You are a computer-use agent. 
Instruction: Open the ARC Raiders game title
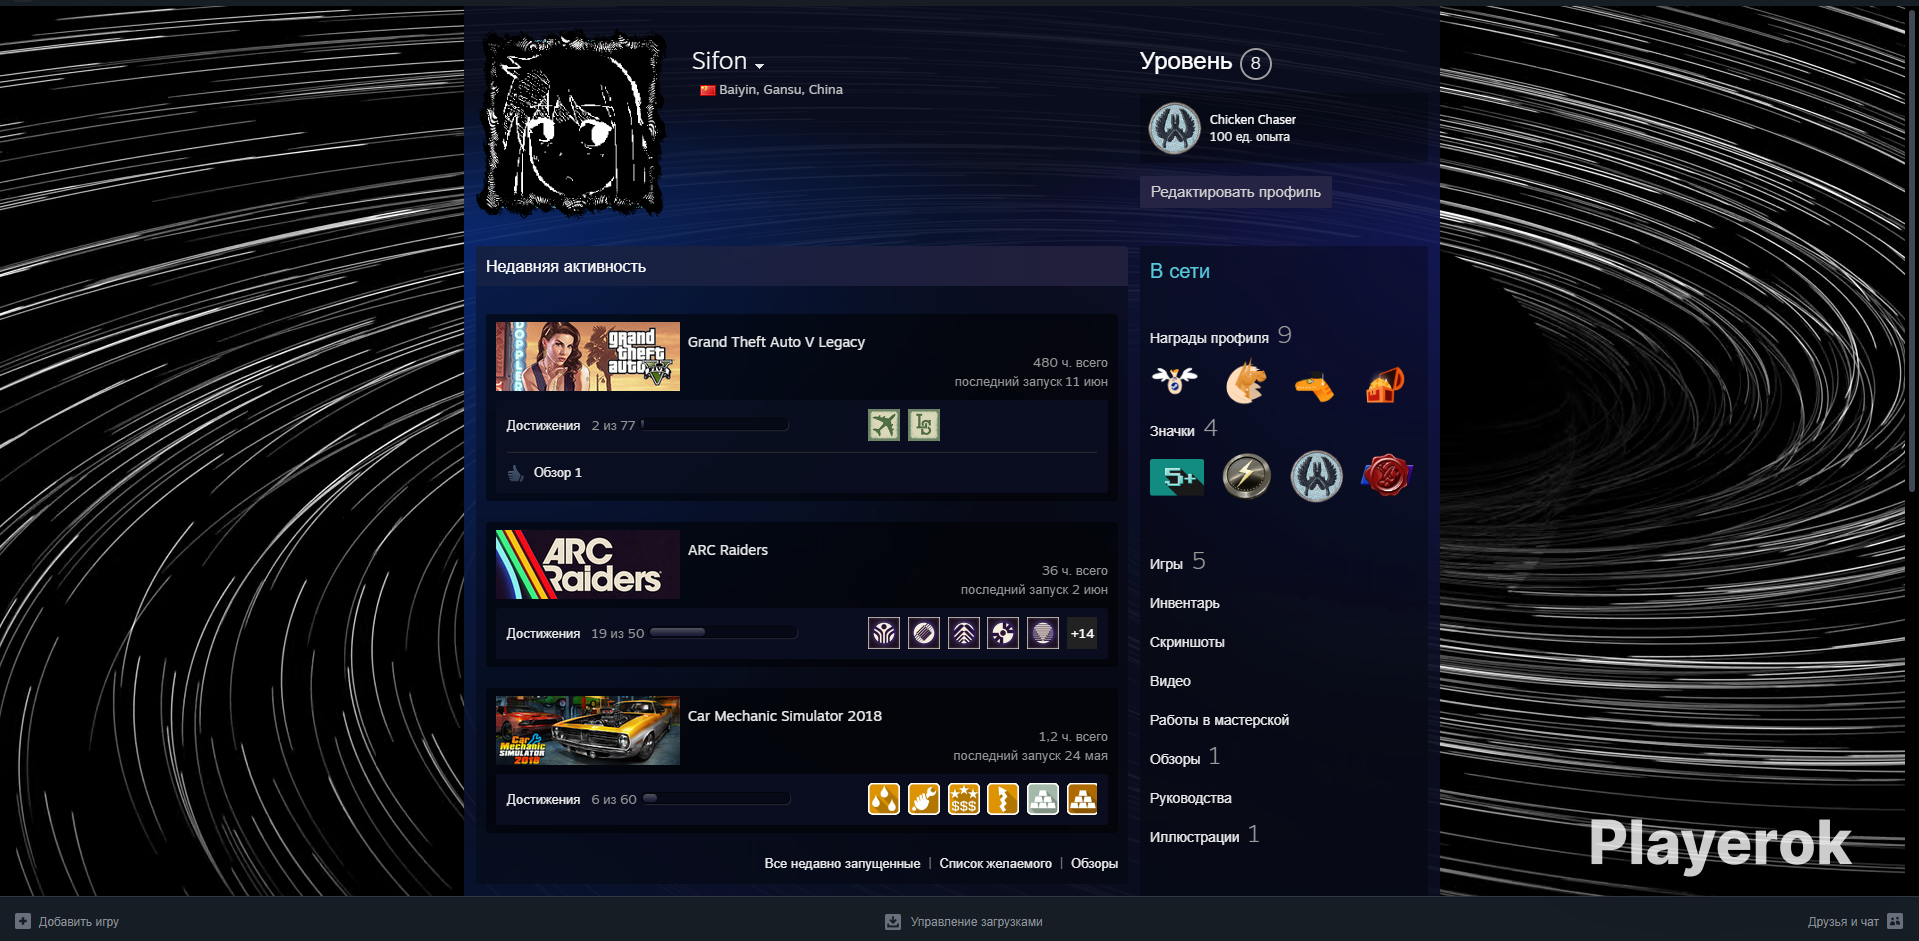tap(728, 550)
